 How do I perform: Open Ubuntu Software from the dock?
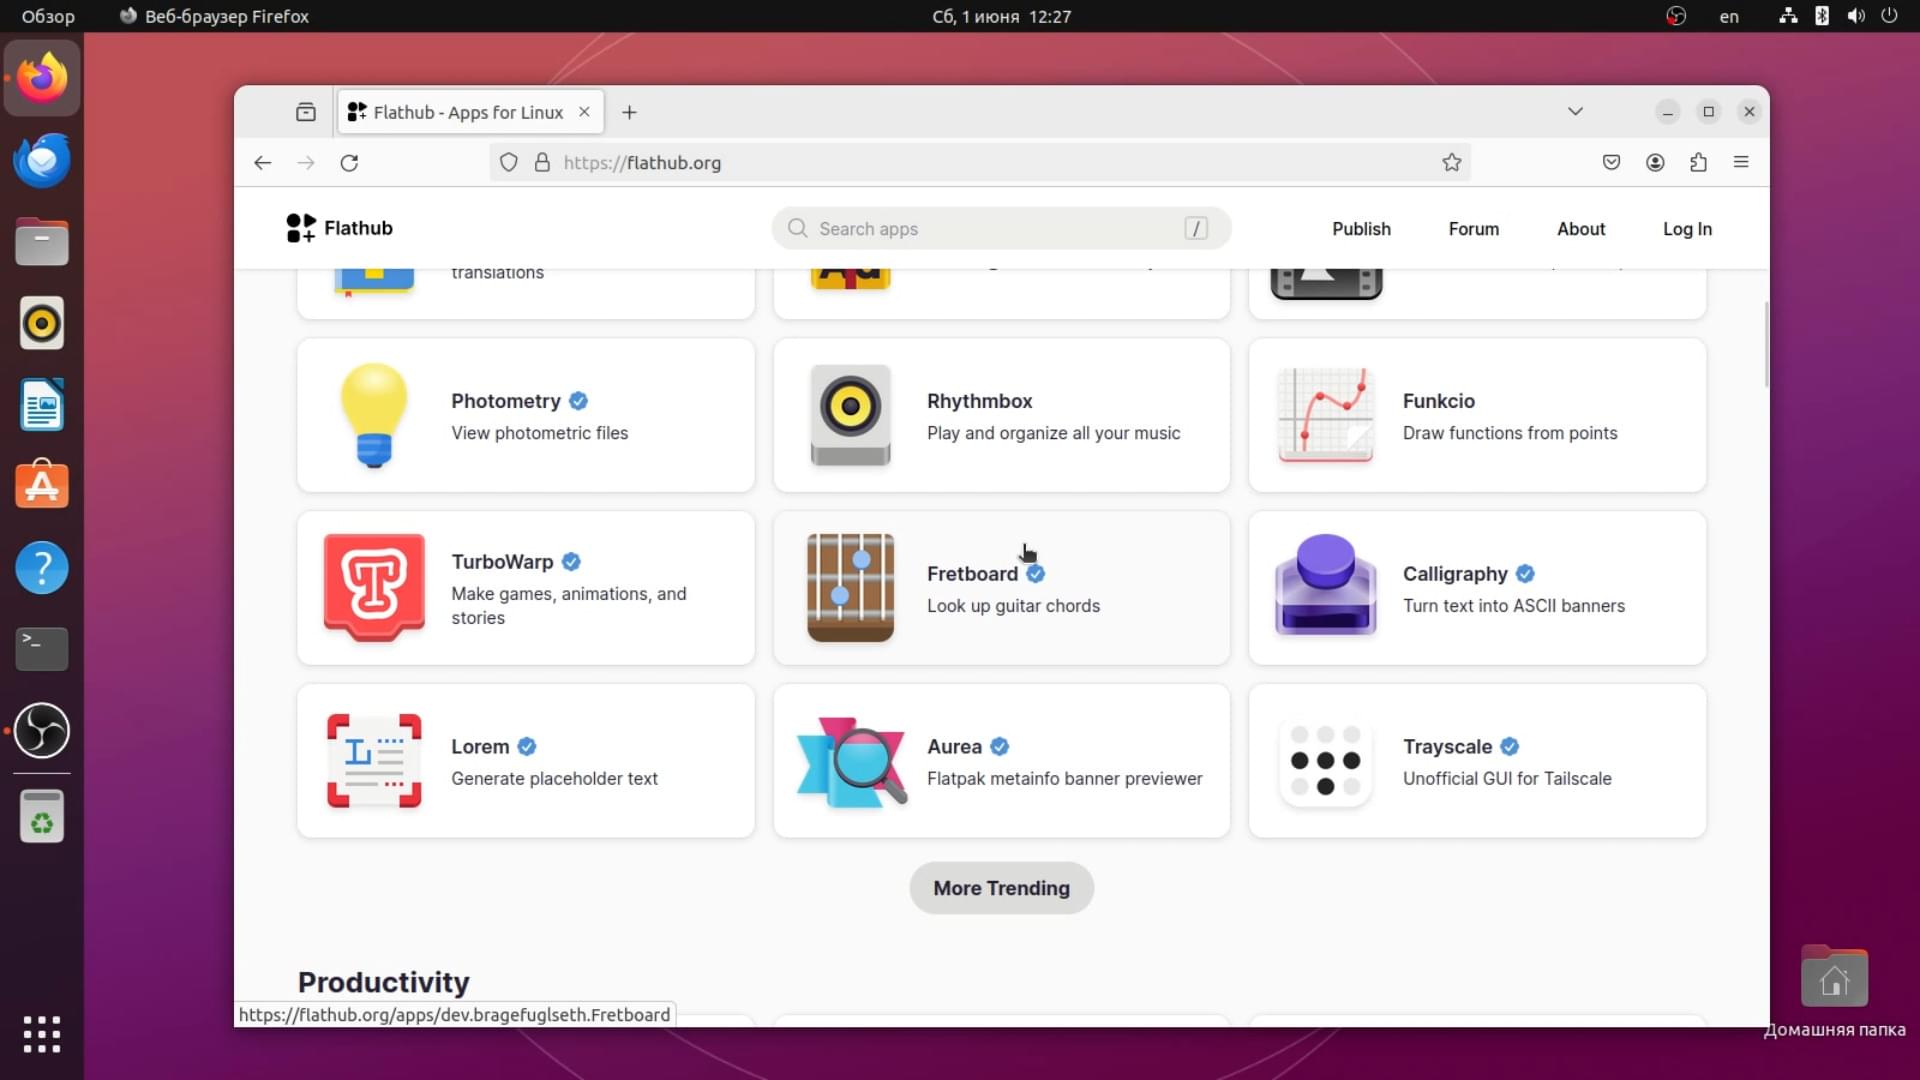[42, 486]
